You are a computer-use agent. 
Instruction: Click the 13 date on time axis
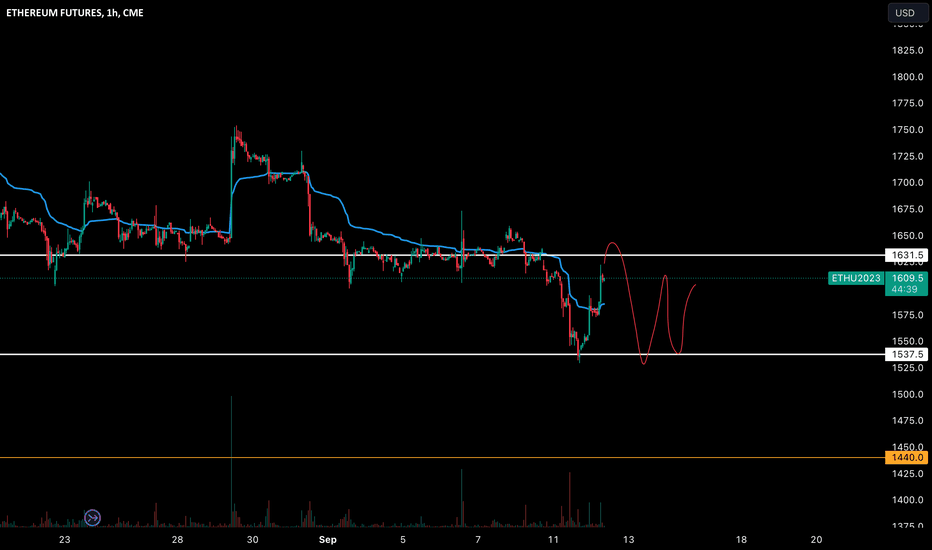pos(628,540)
